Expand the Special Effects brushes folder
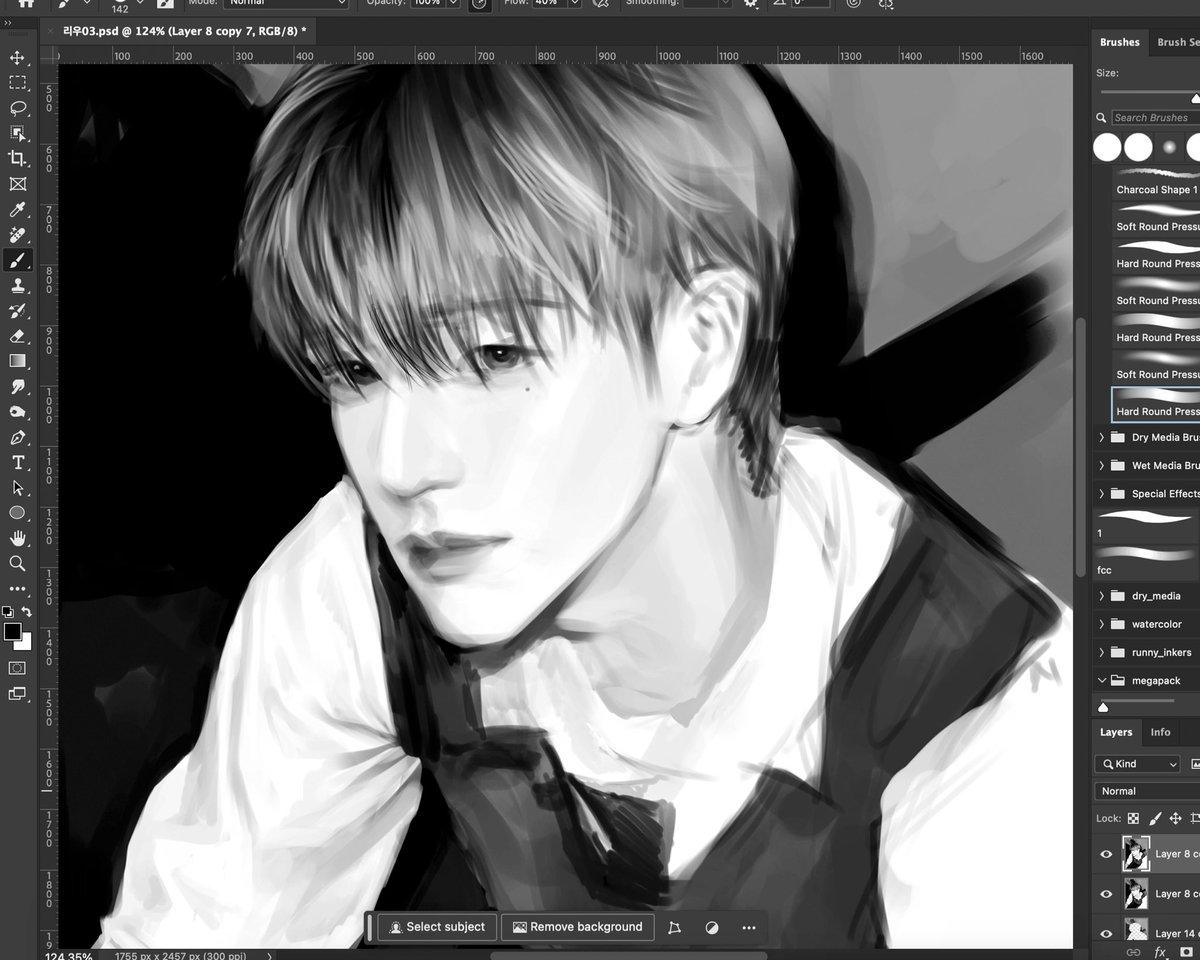The image size is (1200, 960). coord(1102,493)
